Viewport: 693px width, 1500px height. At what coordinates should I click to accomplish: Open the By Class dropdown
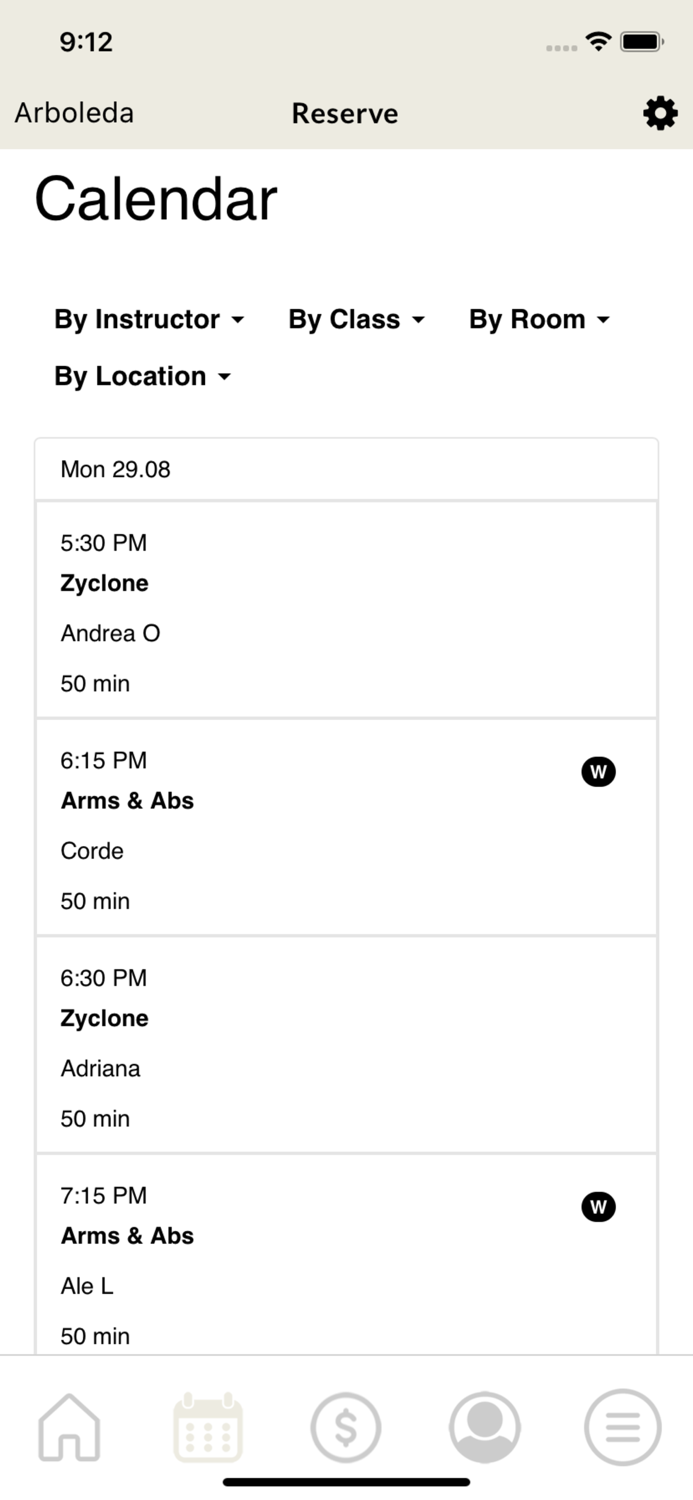click(x=356, y=319)
